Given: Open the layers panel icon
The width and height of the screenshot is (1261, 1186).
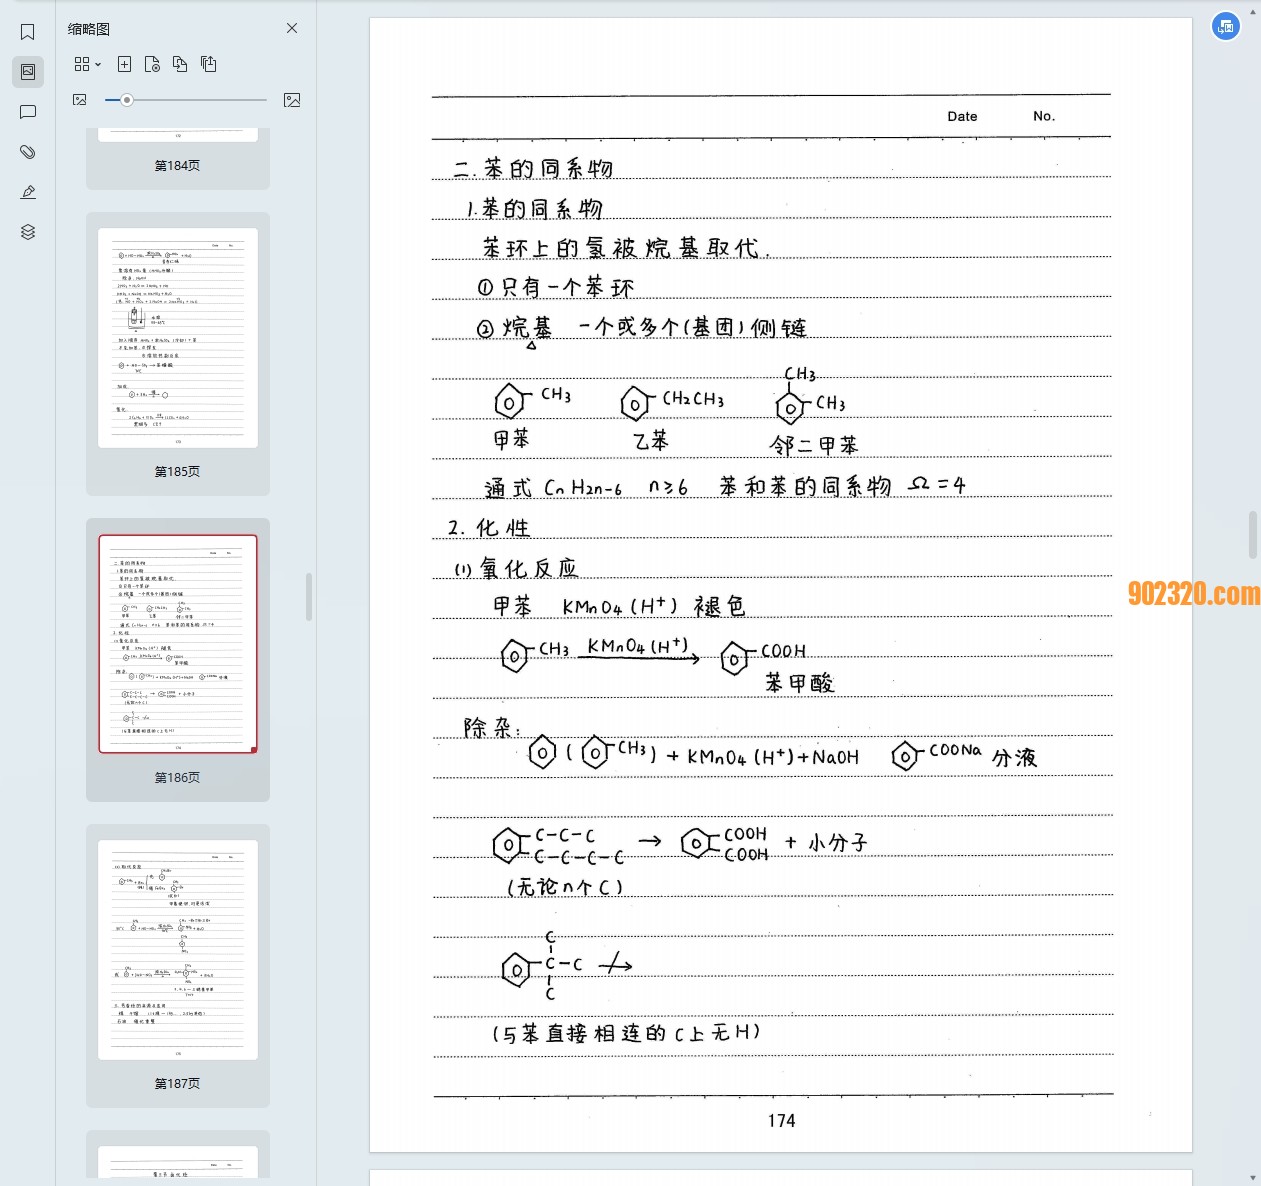Looking at the screenshot, I should pos(28,232).
